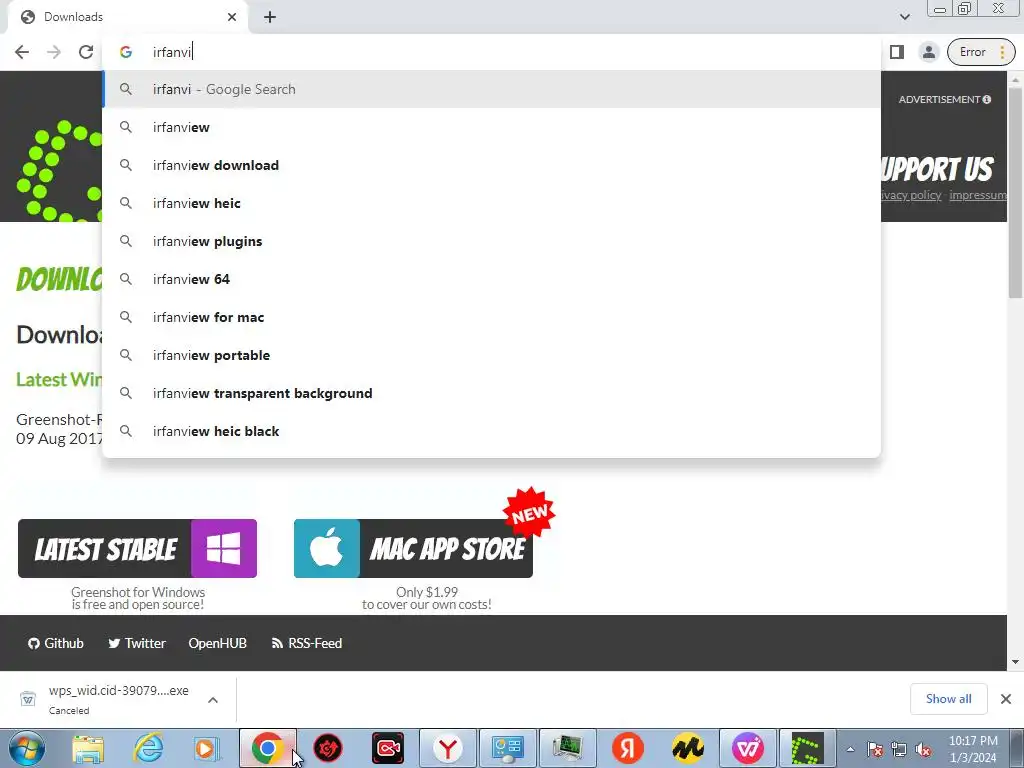Viewport: 1024px width, 768px height.
Task: Select the Downloads tab
Action: coord(127,17)
